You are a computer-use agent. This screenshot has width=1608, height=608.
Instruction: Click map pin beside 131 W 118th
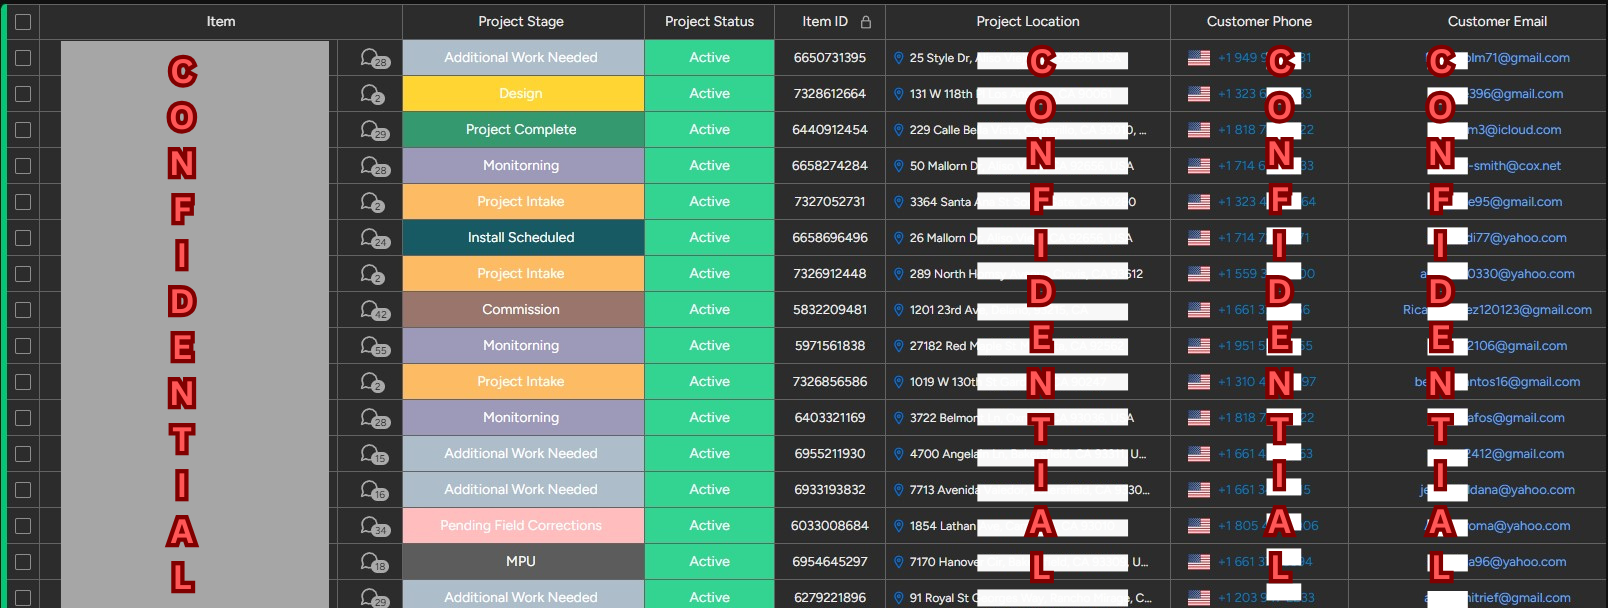click(x=899, y=94)
